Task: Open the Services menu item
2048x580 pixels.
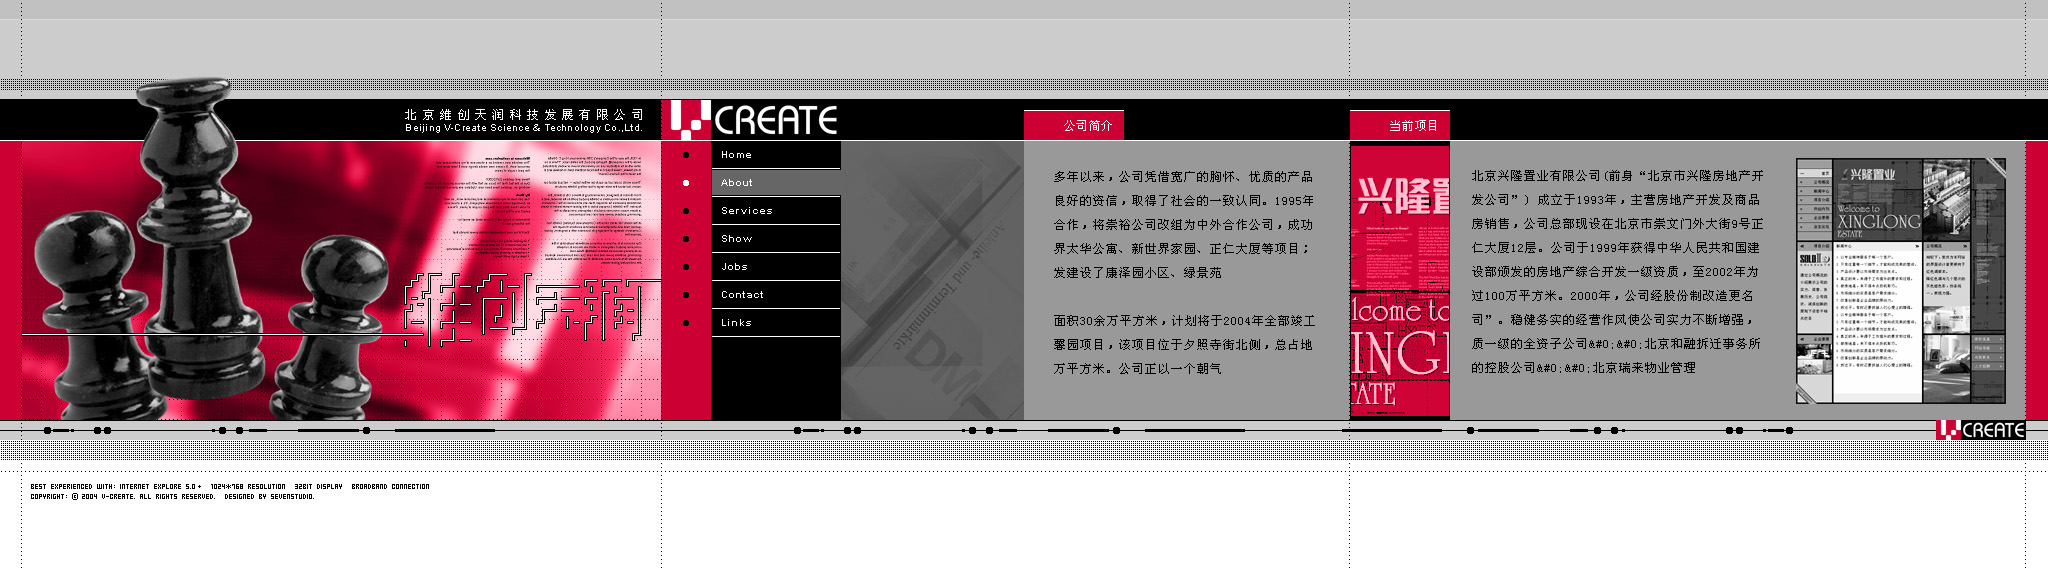Action: click(x=775, y=211)
